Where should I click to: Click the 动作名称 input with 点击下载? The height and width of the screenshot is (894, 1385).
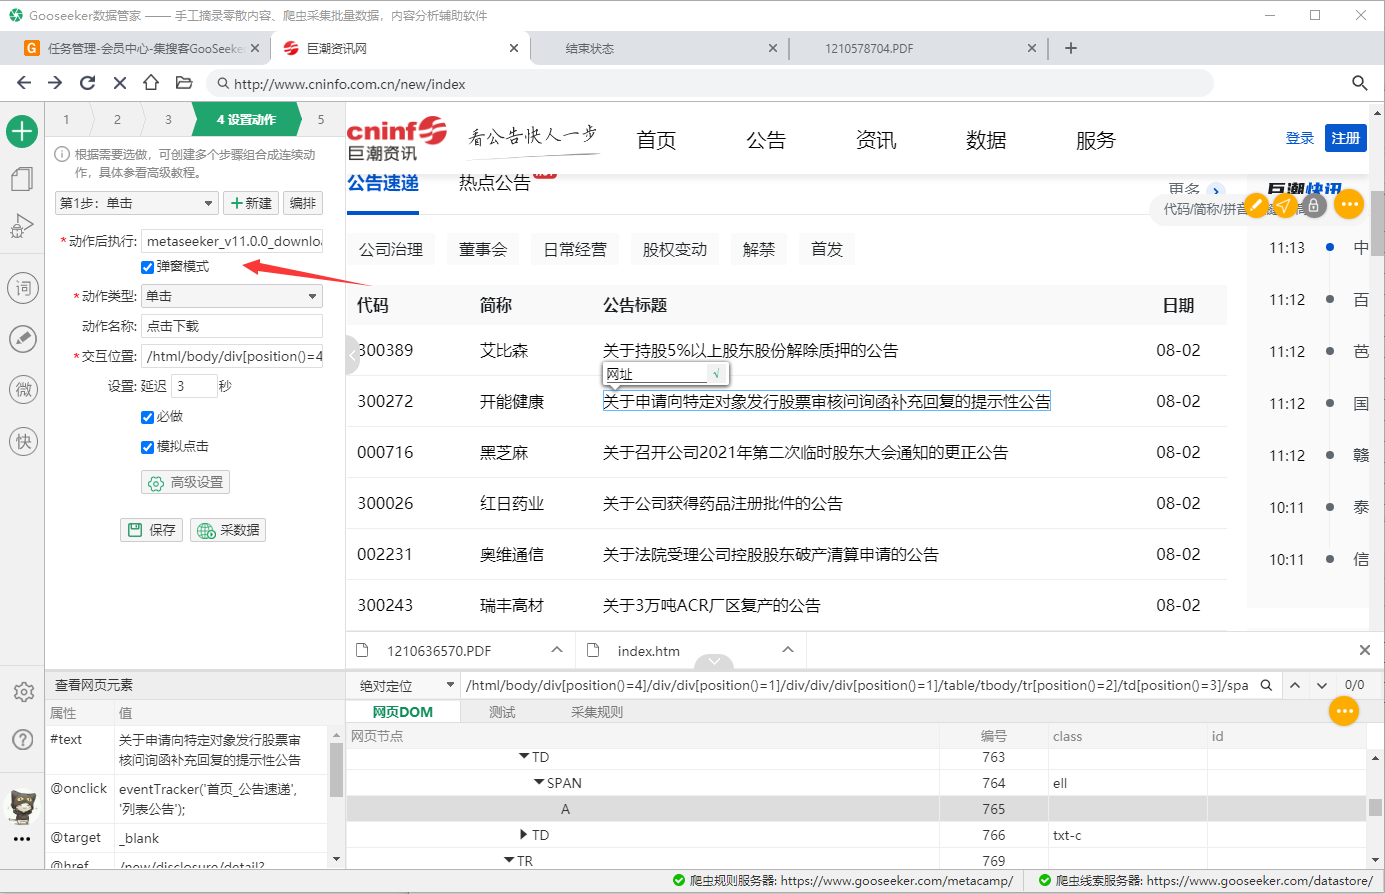coord(232,326)
